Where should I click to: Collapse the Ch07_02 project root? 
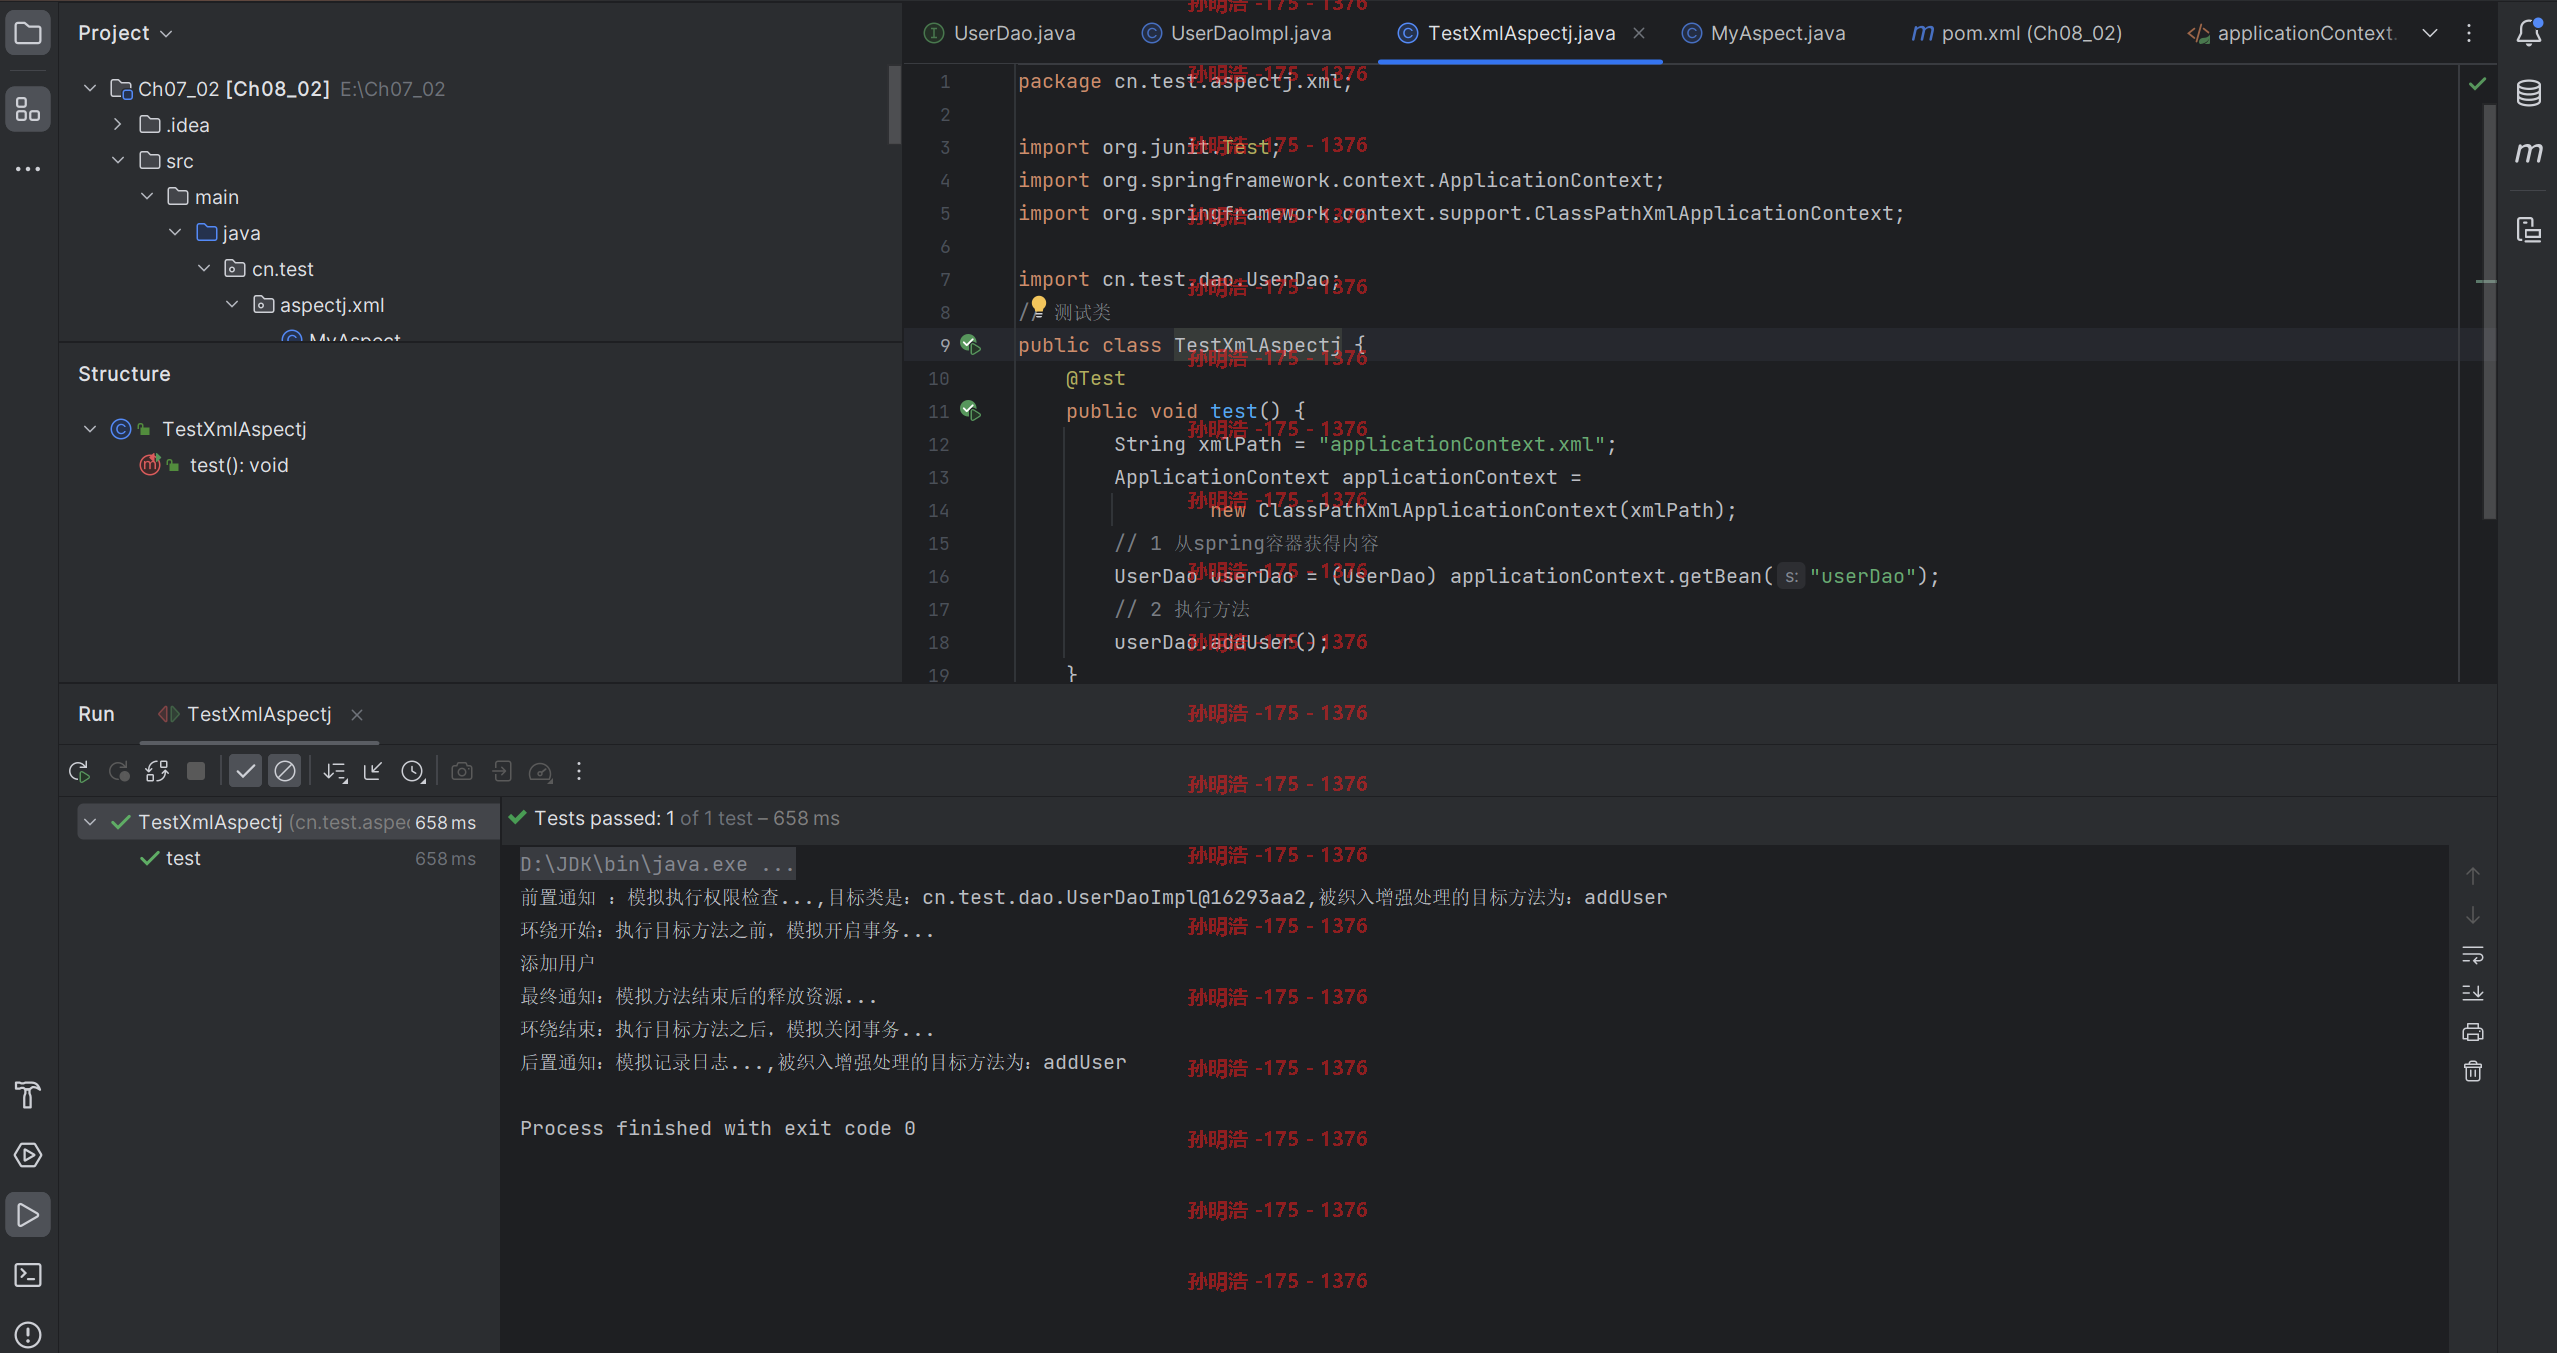[x=90, y=89]
